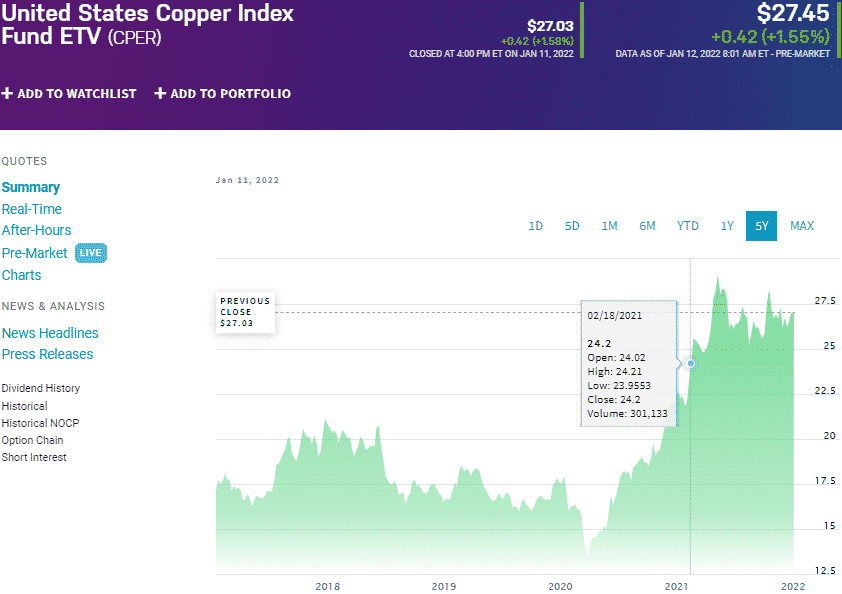Image resolution: width=842 pixels, height=594 pixels.
Task: Select the YTD chart range
Action: 687,226
